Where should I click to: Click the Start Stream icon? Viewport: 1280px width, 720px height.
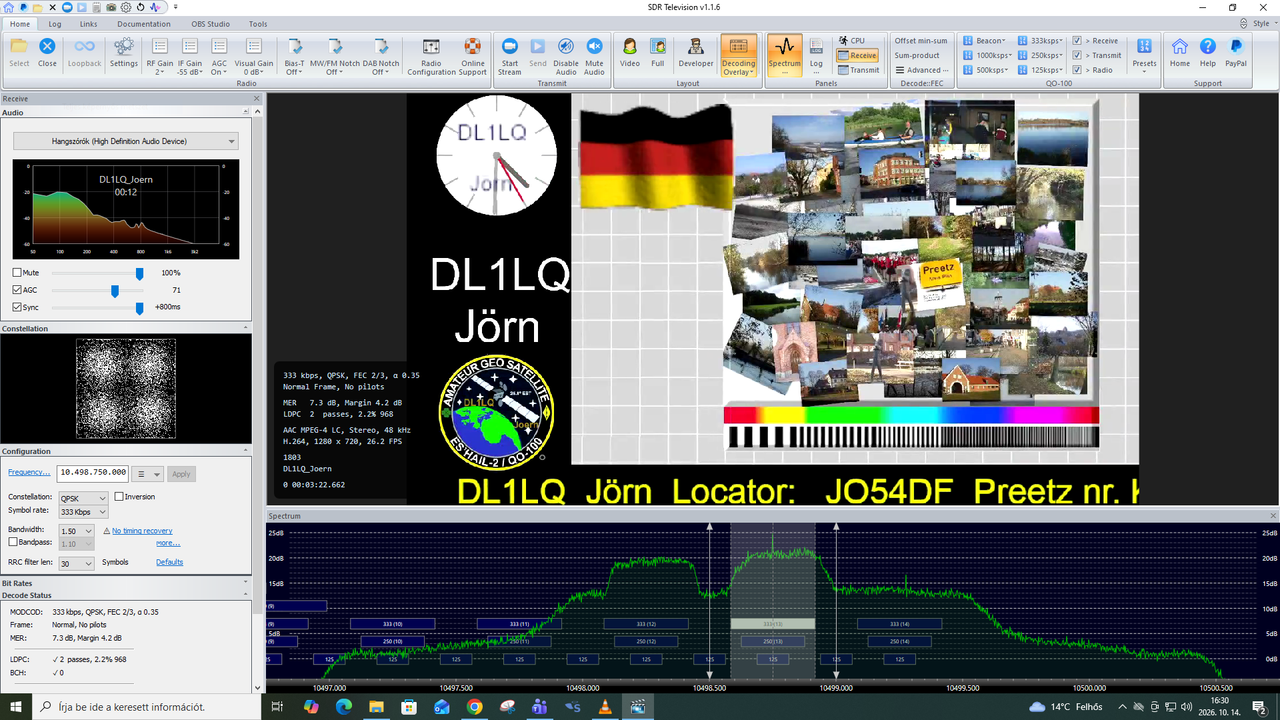(509, 57)
